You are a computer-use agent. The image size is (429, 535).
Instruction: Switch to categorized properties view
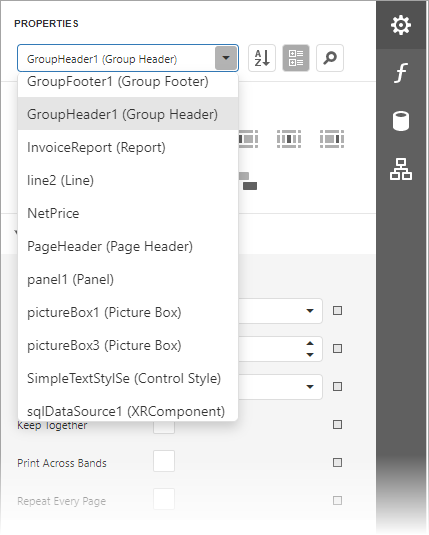click(296, 58)
